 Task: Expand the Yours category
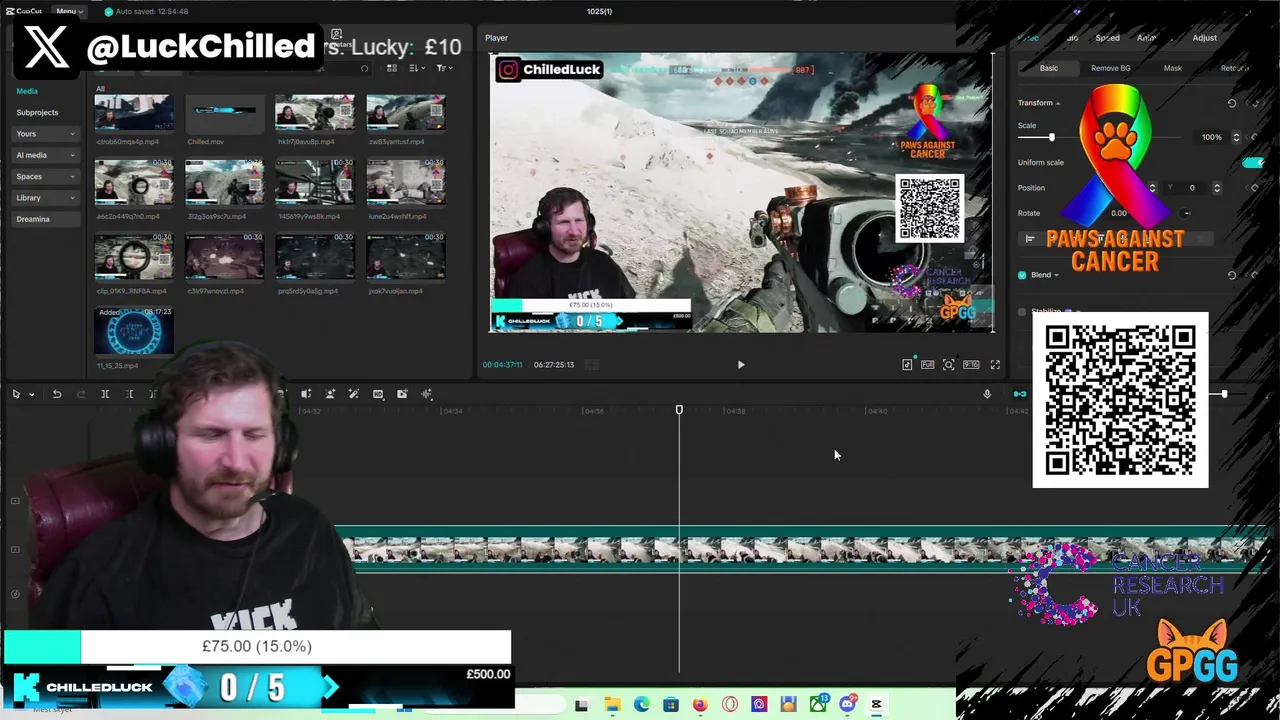45,134
